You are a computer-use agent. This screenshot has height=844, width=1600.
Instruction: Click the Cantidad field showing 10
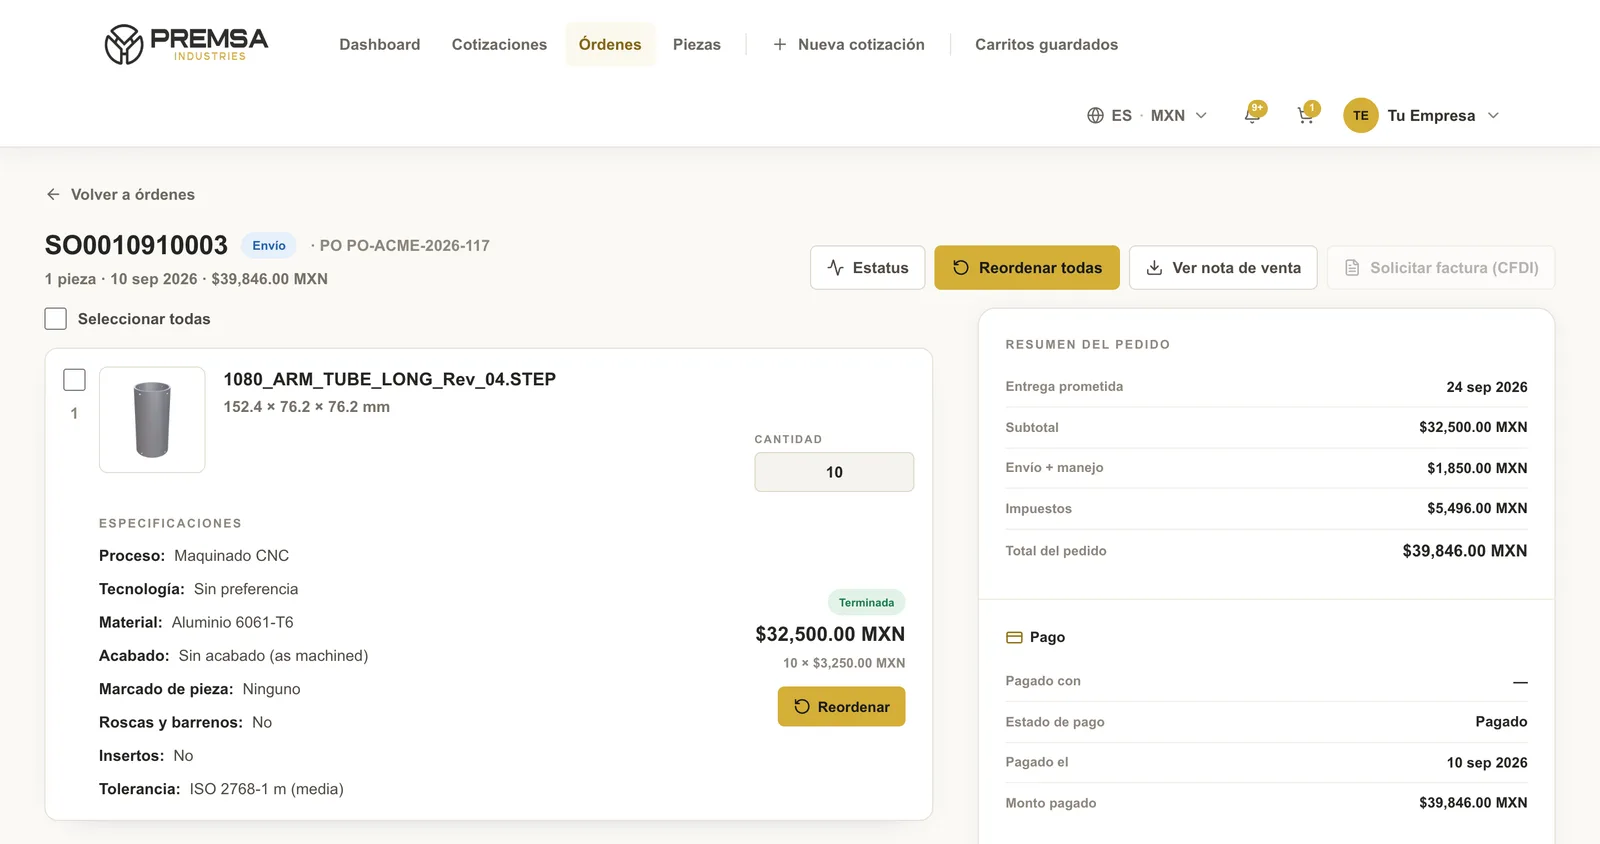pos(834,472)
